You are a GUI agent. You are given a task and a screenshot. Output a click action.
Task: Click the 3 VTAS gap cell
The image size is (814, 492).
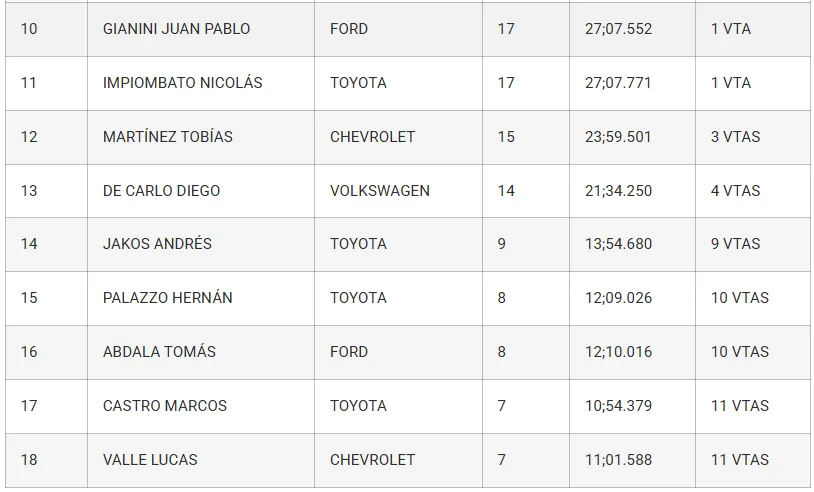point(735,137)
